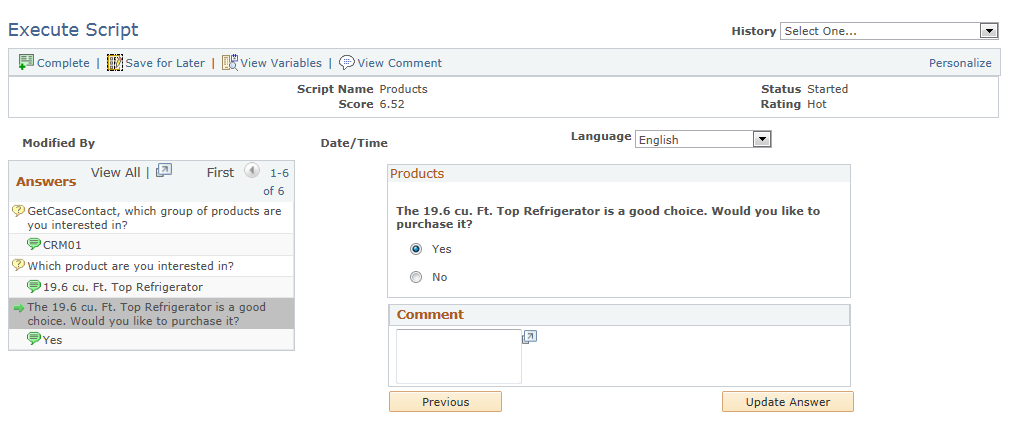Expand Comment box with popup icon
Screen dimensions: 1009x425
(x=530, y=337)
